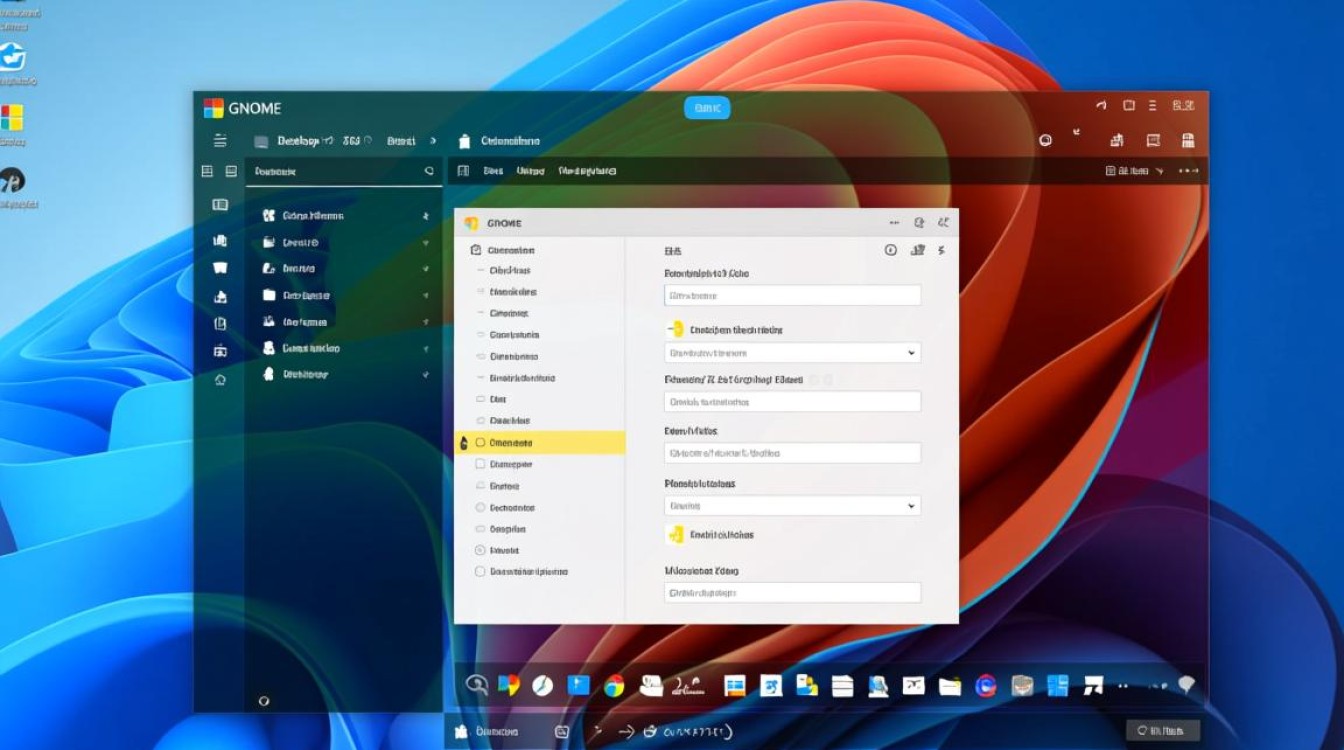Click the topmost text field in the dialog

tap(792, 295)
